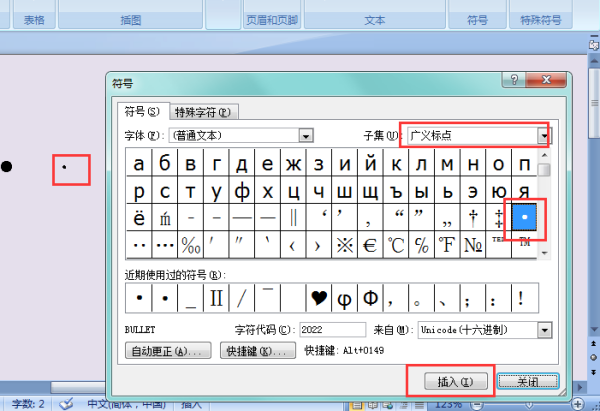The height and width of the screenshot is (411, 600).
Task: Click the symbol grid scroll up arrow
Action: click(x=545, y=155)
